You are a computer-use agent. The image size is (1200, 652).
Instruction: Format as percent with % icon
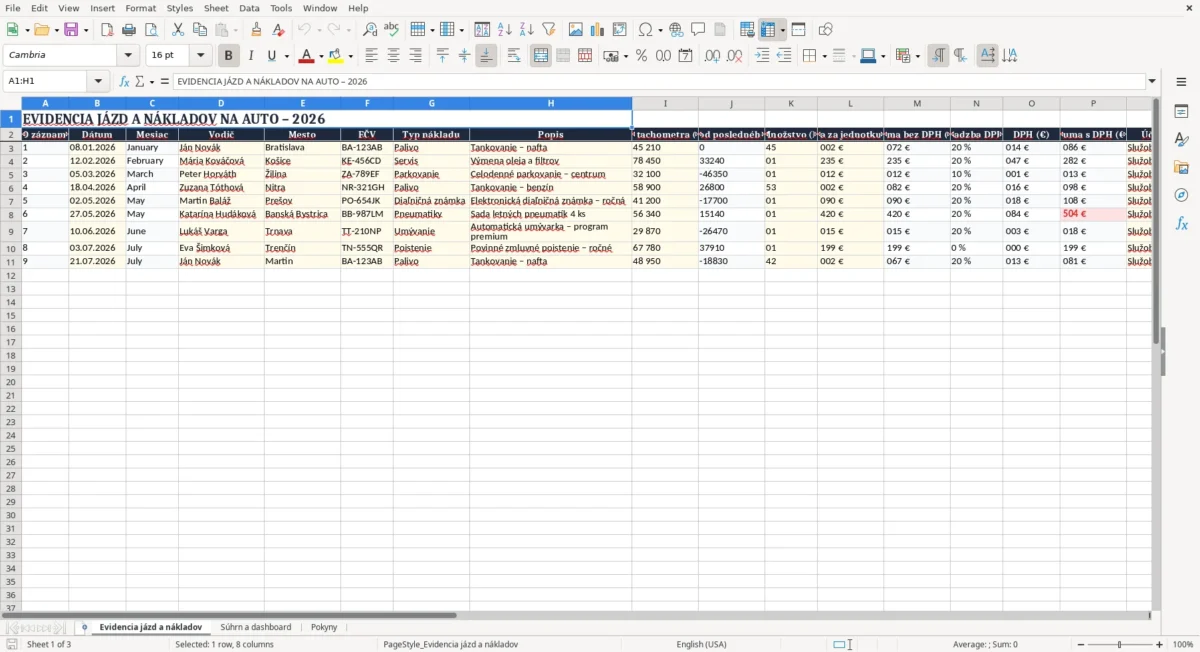point(642,56)
